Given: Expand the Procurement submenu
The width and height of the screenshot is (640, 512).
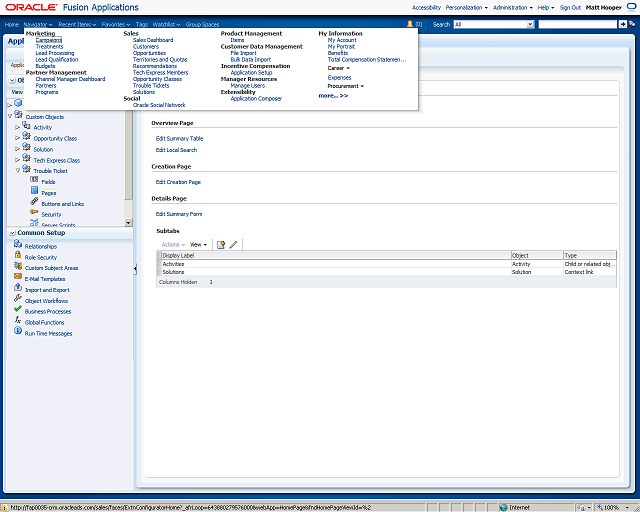Looking at the screenshot, I should [346, 86].
